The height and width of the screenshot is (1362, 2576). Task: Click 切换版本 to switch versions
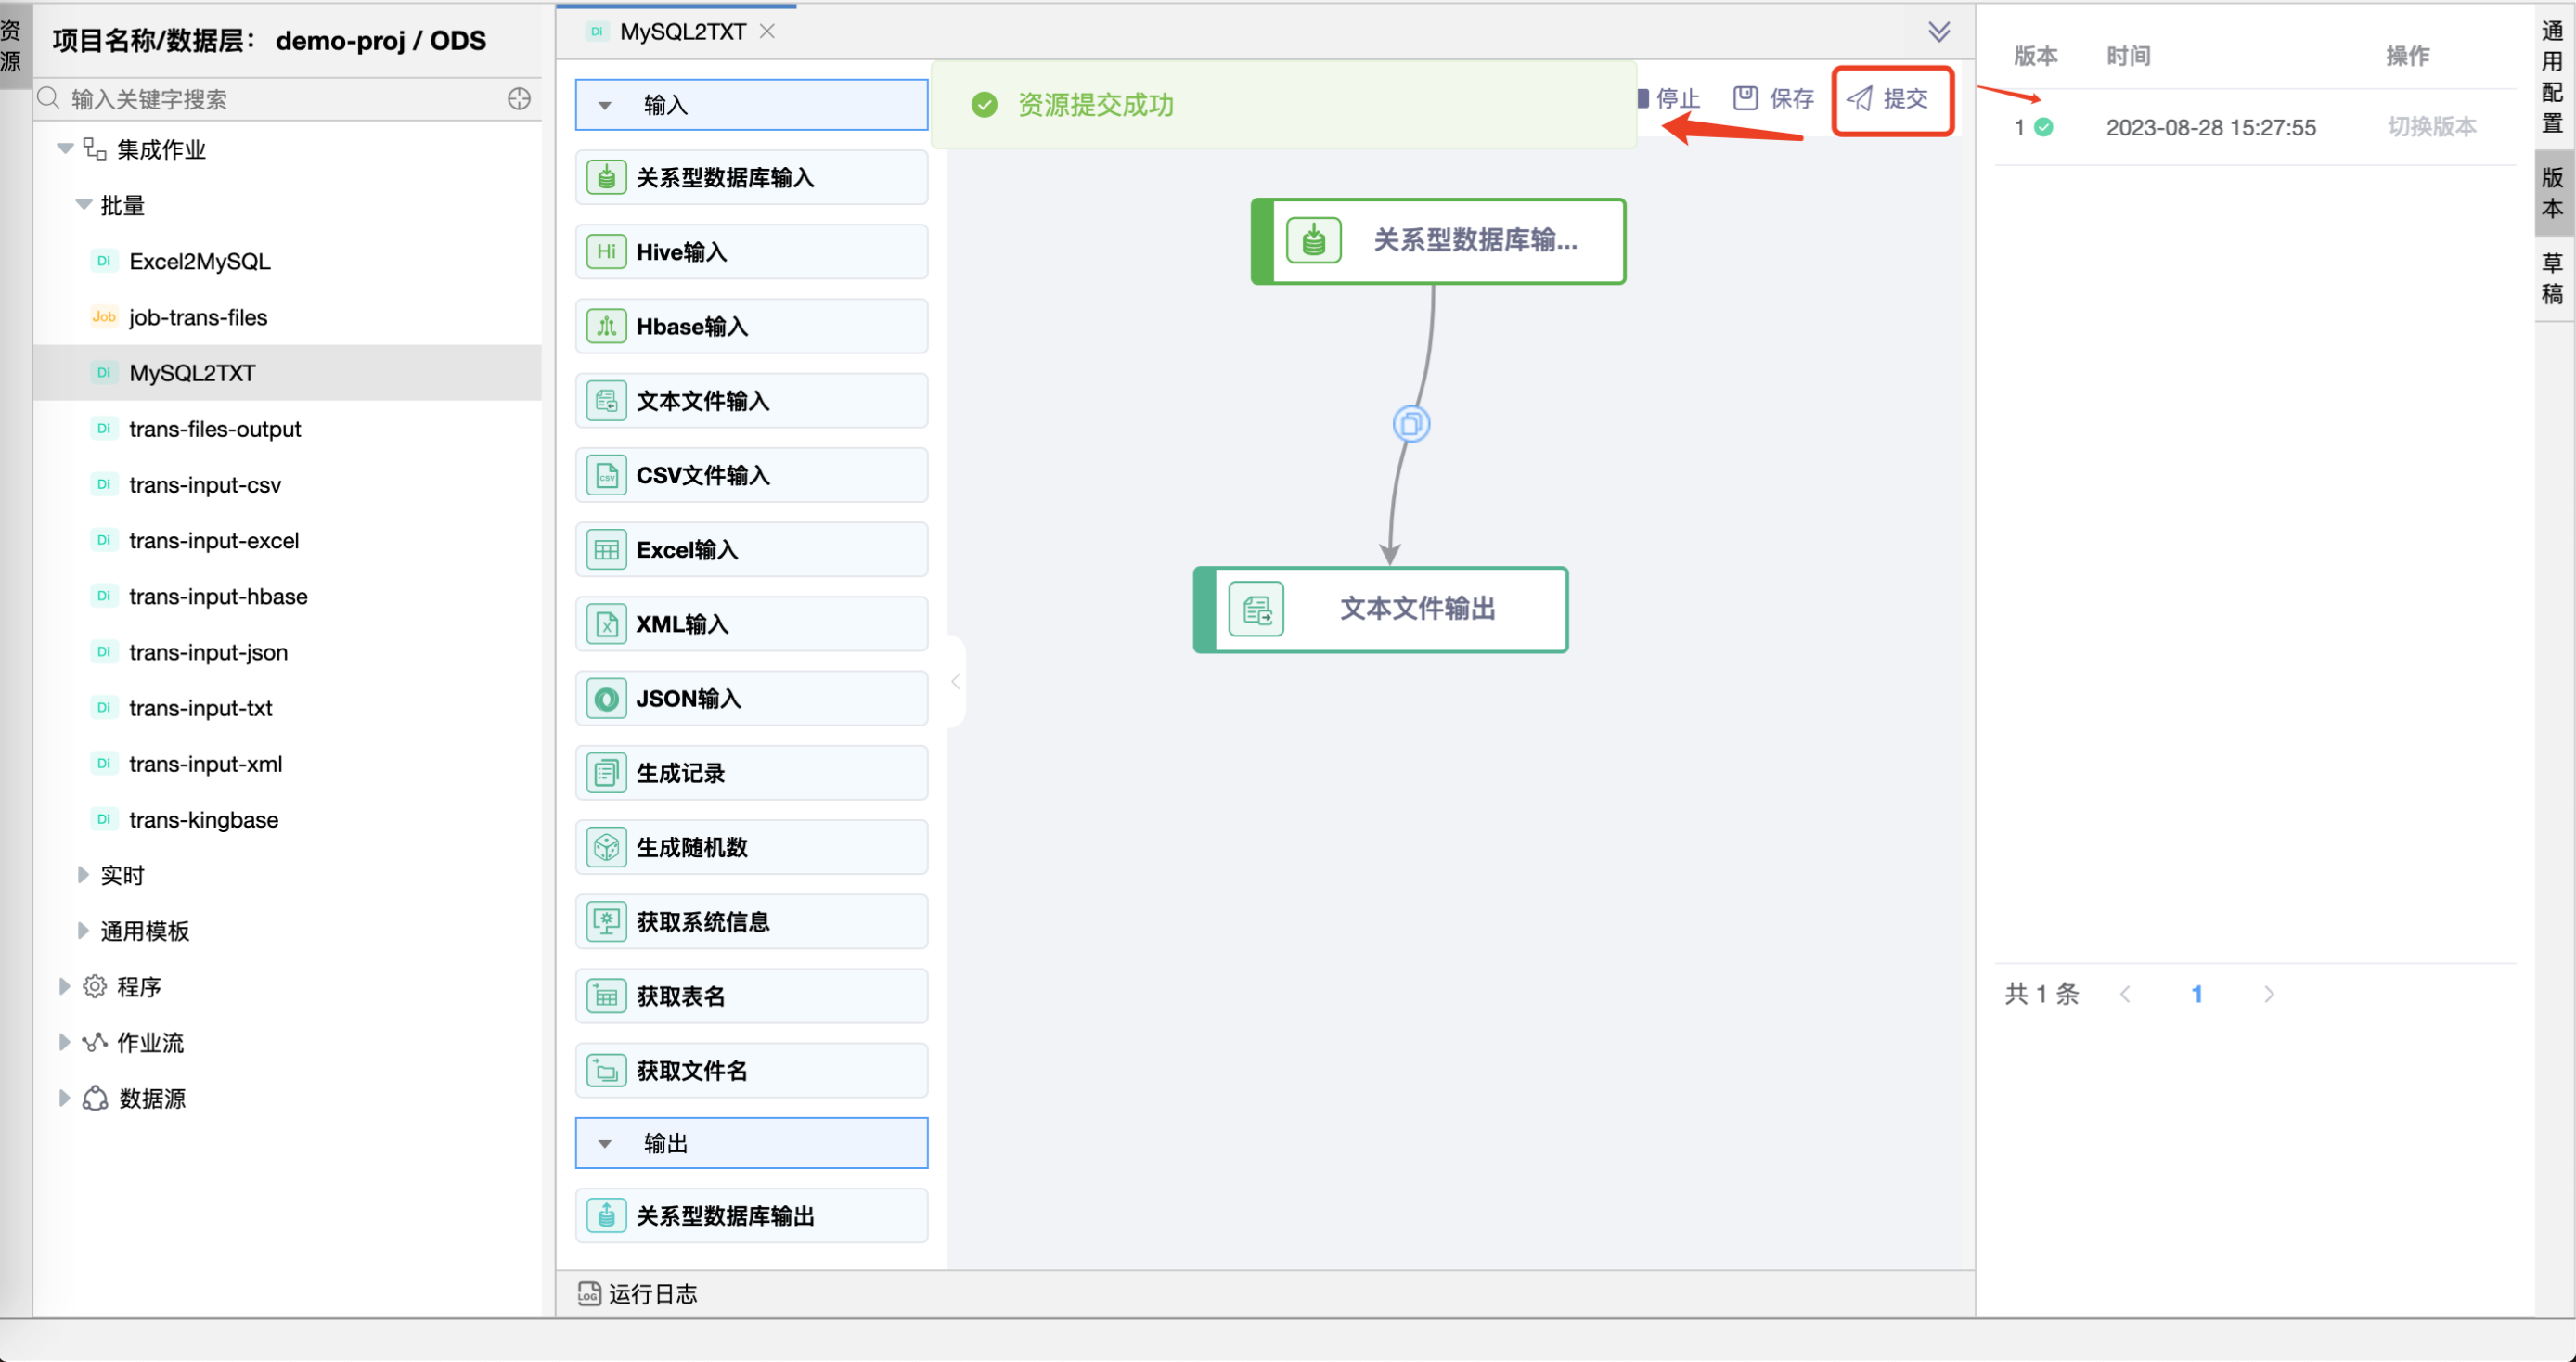[2432, 127]
